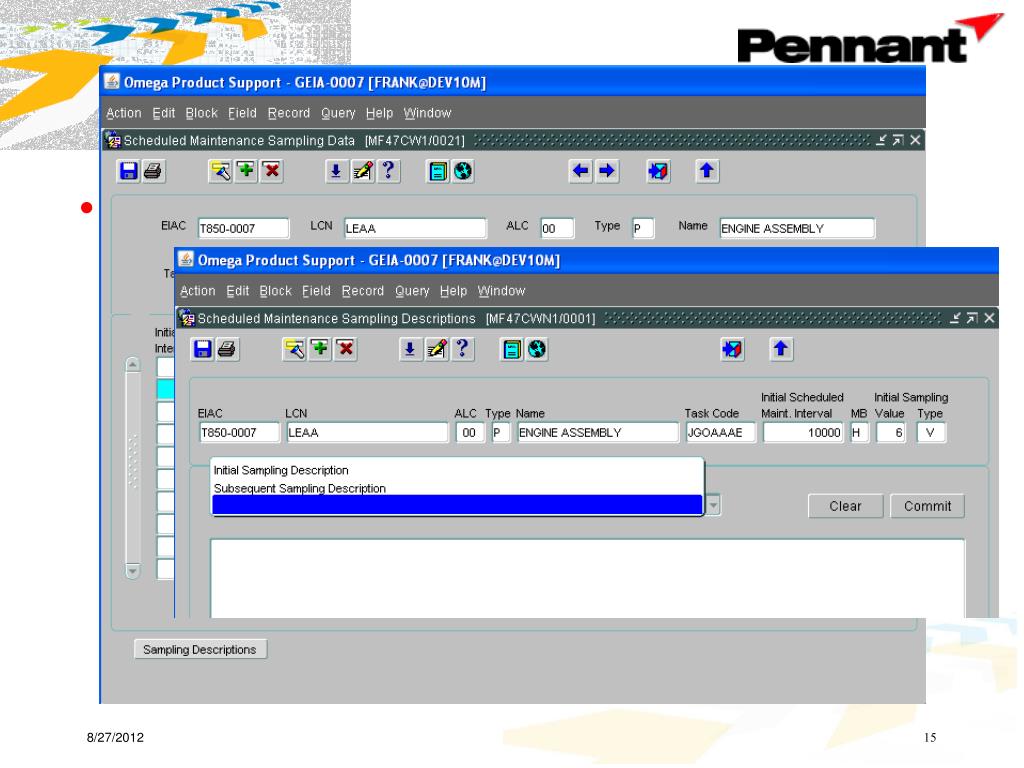Open Block menu in front window
The width and height of the screenshot is (1024, 768).
click(x=276, y=291)
